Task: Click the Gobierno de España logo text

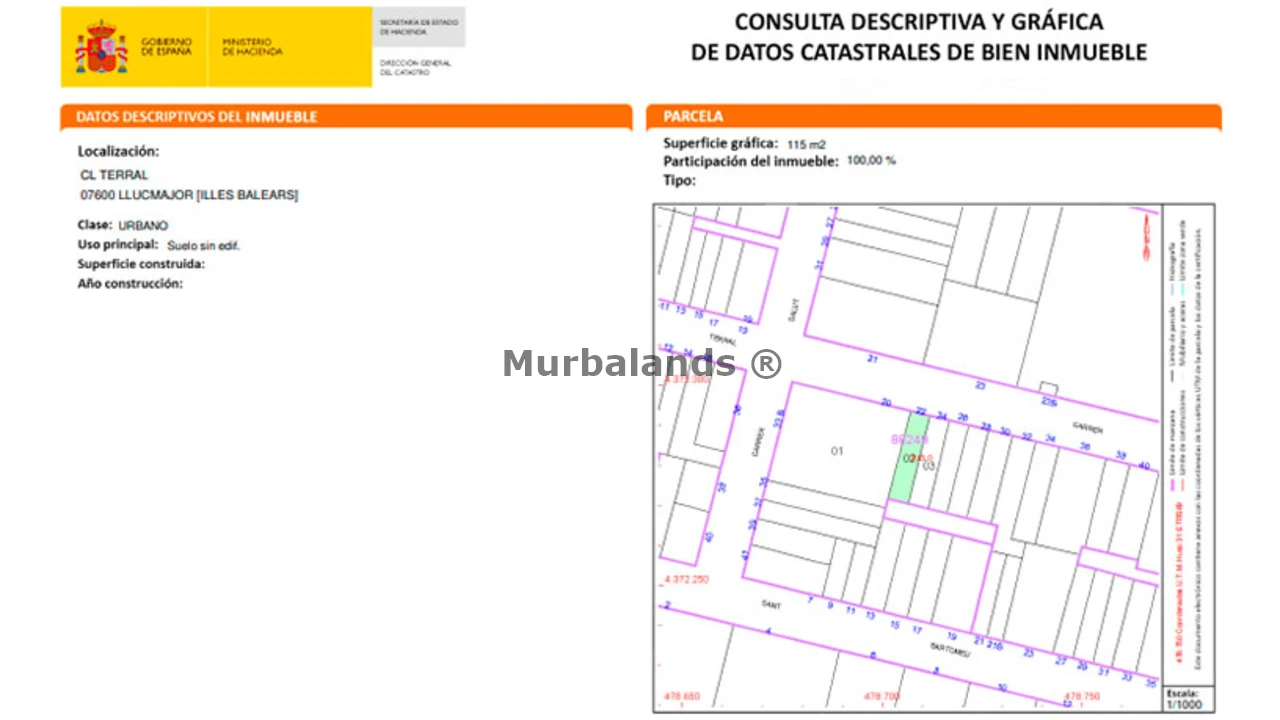Action: click(166, 47)
